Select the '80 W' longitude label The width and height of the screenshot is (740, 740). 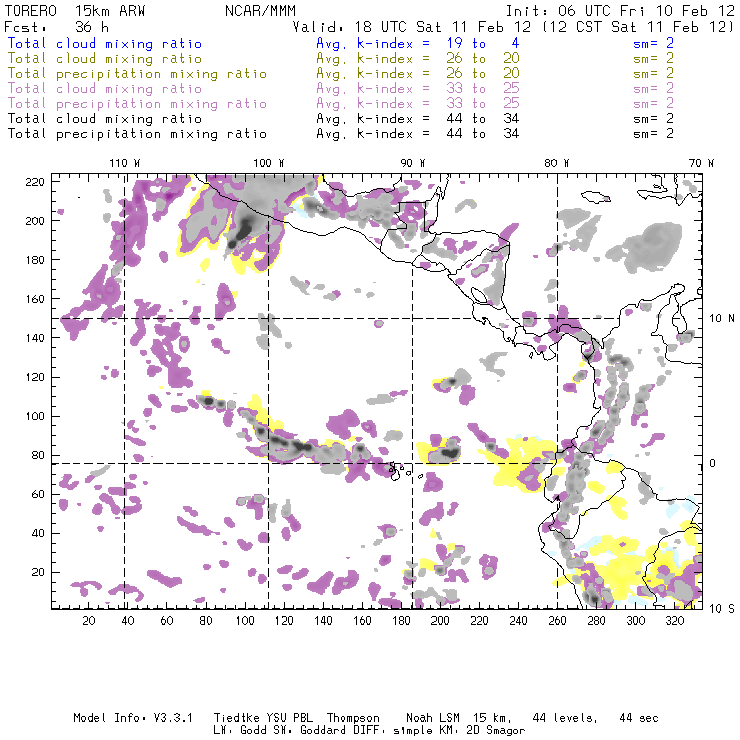556,163
